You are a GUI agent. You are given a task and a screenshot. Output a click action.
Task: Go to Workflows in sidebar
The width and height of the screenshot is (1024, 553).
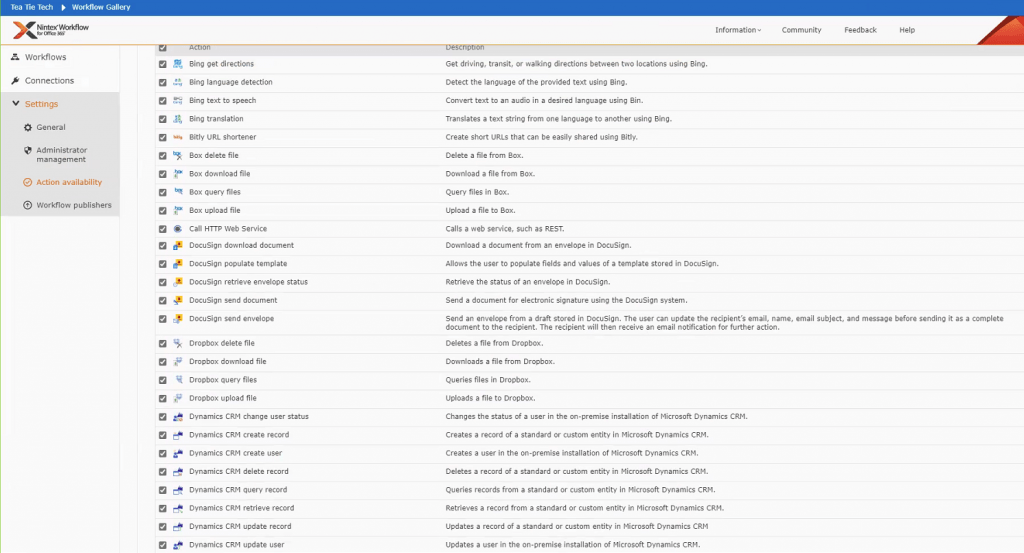click(45, 57)
